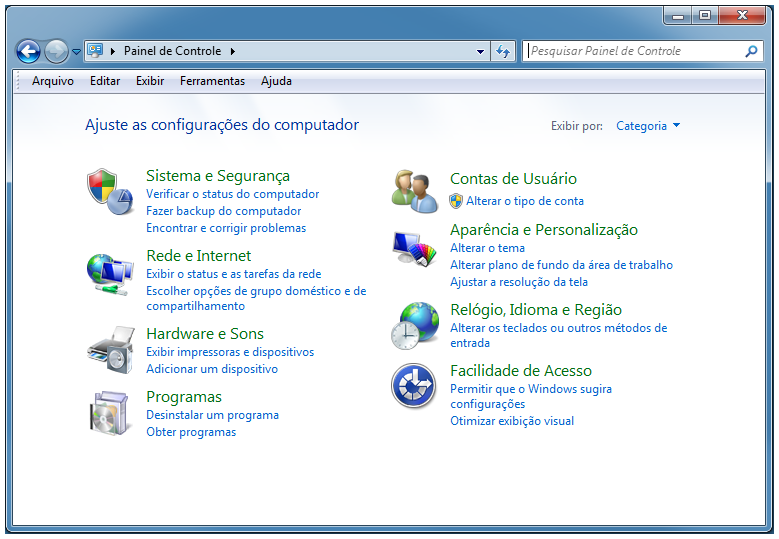Expand the address bar history dropdown
The image size is (779, 539).
[480, 51]
